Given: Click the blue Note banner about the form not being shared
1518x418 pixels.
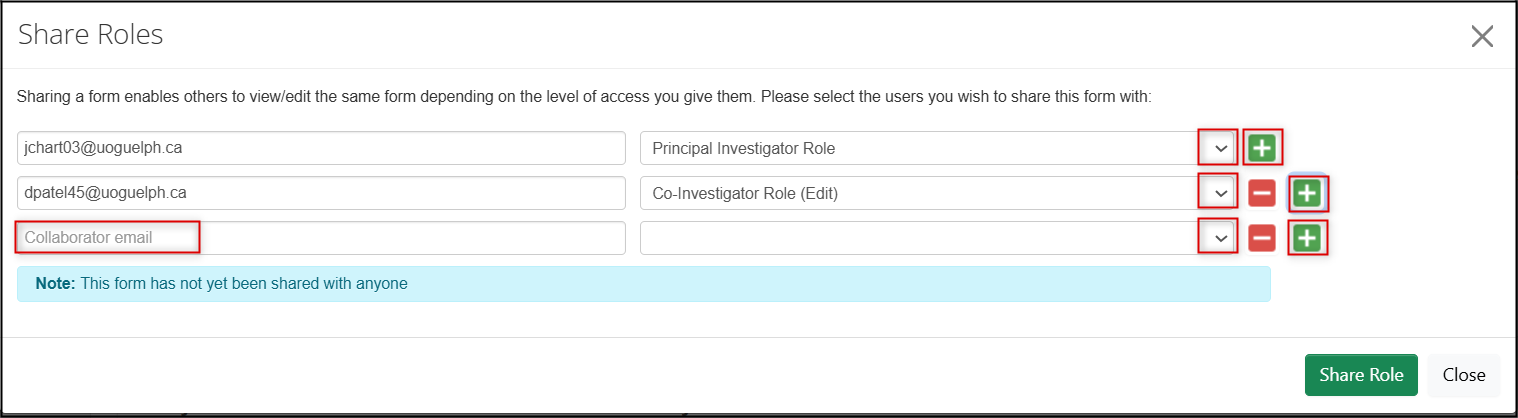Looking at the screenshot, I should pyautogui.click(x=644, y=284).
